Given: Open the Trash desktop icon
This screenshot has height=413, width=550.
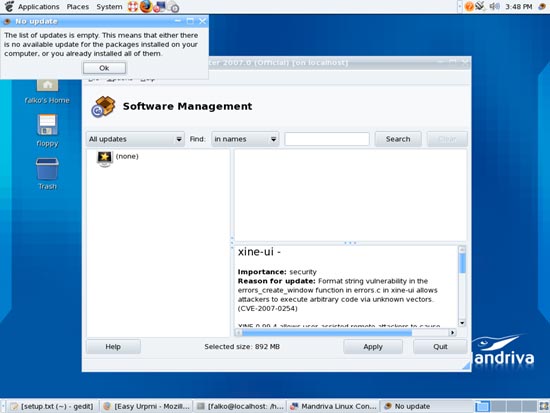Looking at the screenshot, I should [x=47, y=174].
